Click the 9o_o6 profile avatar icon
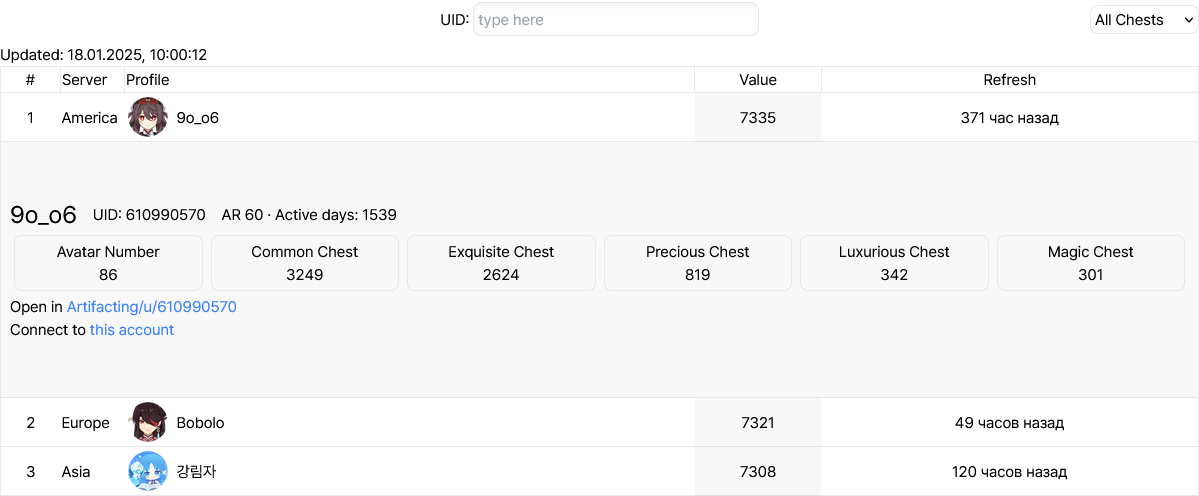The image size is (1199, 496). 148,118
